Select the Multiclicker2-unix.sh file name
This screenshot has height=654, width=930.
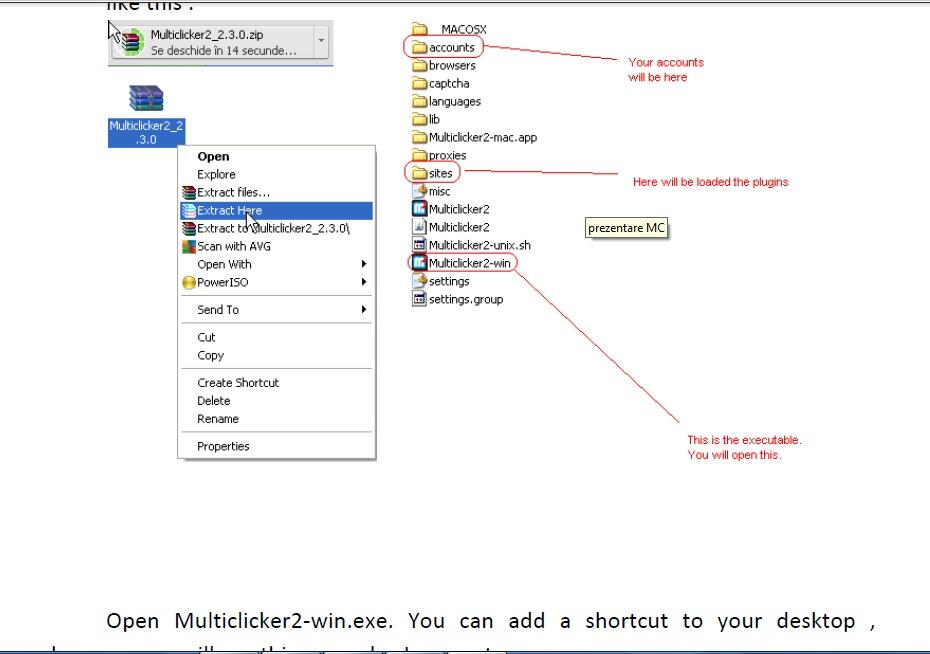480,245
